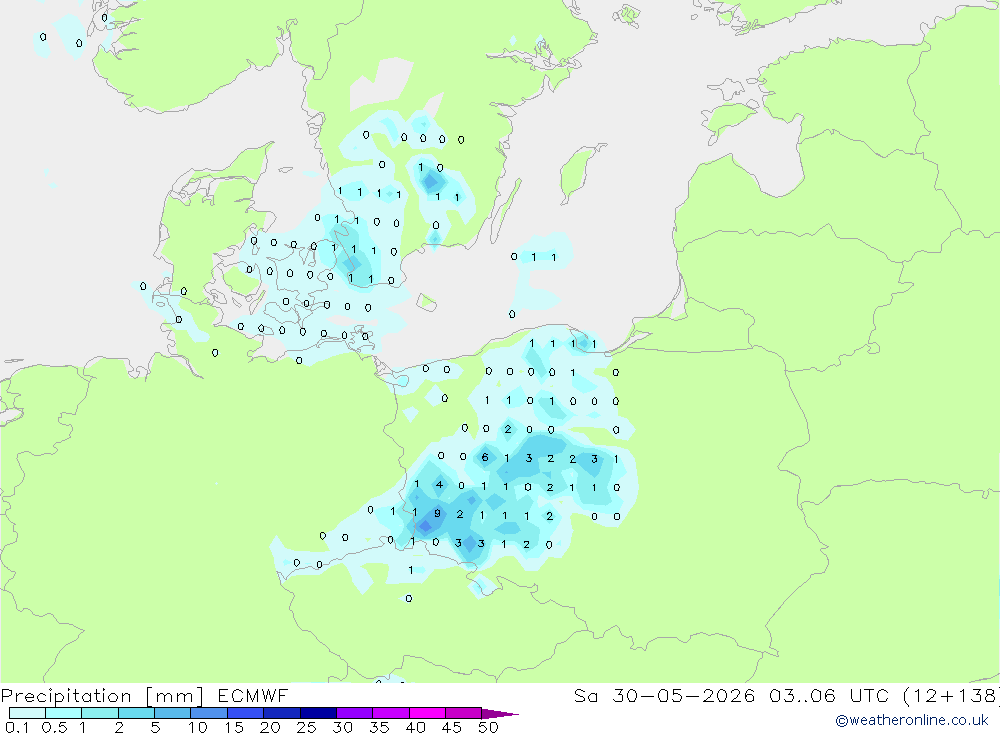1000x733 pixels.
Task: Click the 'Precipitation [mm]' title text
Action: pos(102,696)
